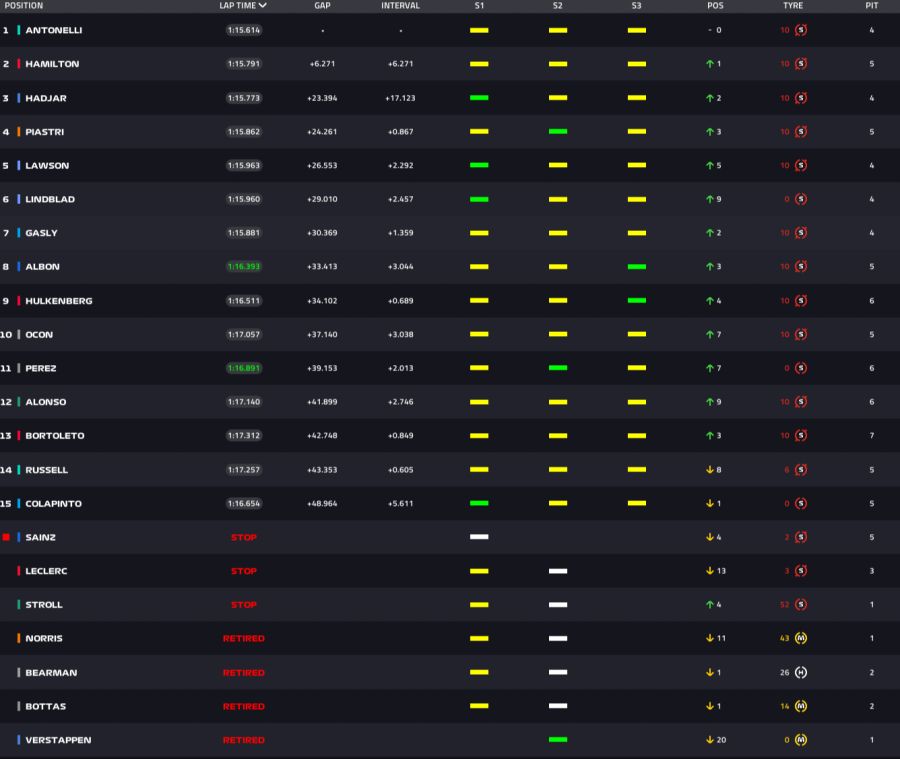Click the S1 column header

tap(479, 6)
